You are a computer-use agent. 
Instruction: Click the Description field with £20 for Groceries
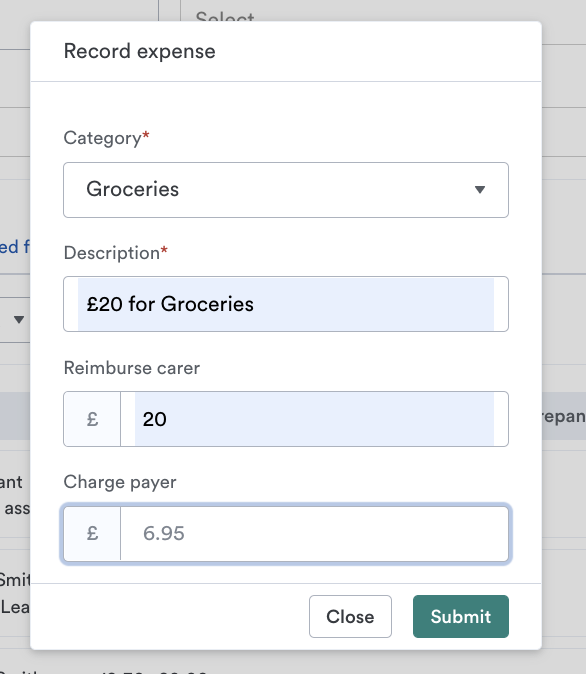pyautogui.click(x=286, y=304)
